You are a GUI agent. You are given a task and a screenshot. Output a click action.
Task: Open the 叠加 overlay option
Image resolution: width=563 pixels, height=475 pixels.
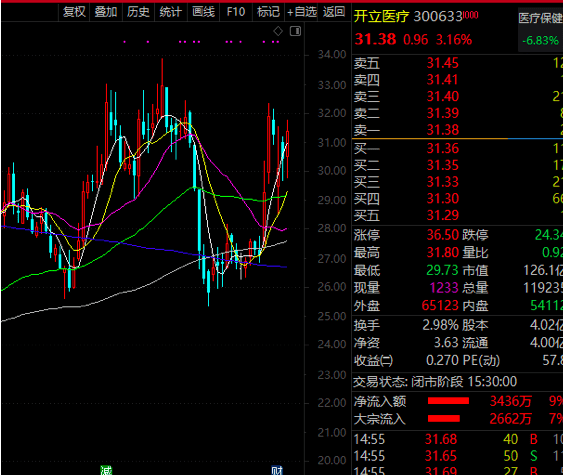(x=106, y=12)
